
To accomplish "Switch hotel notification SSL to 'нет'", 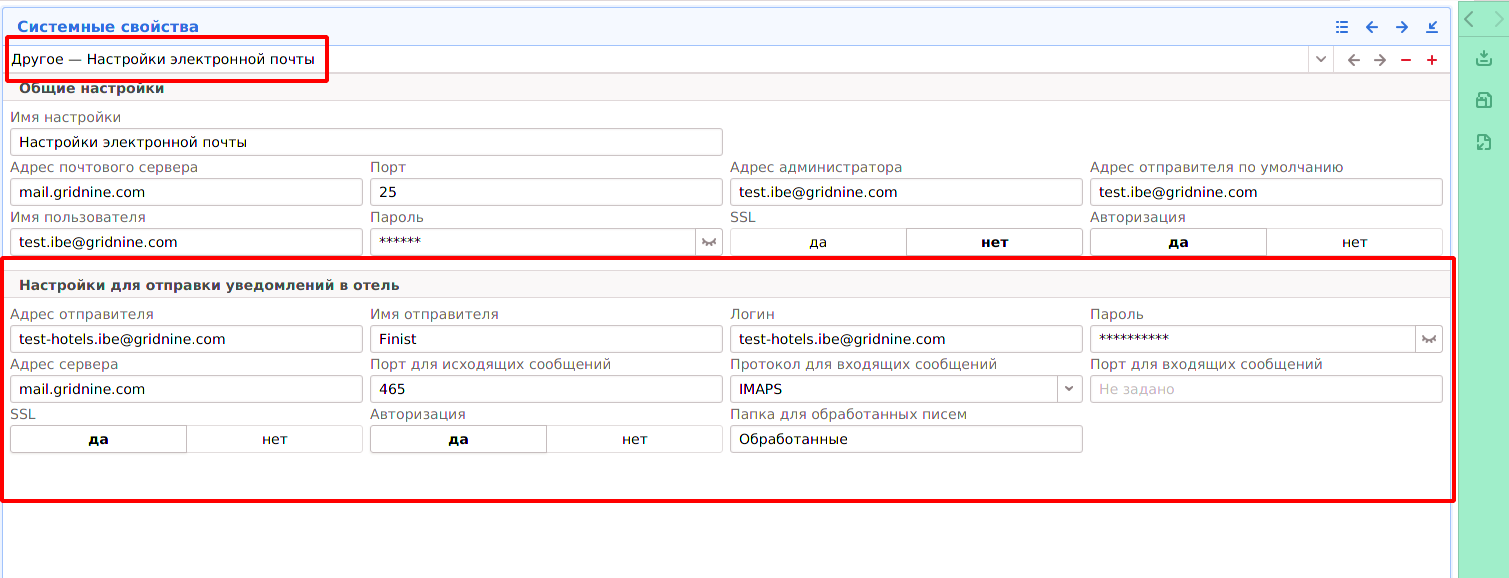I will [274, 439].
